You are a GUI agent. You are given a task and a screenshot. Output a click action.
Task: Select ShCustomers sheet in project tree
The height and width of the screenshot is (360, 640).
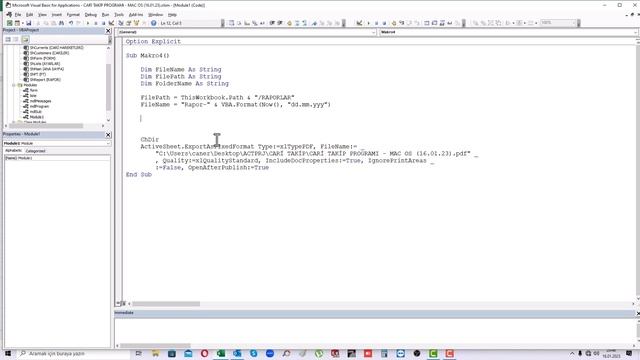point(49,53)
